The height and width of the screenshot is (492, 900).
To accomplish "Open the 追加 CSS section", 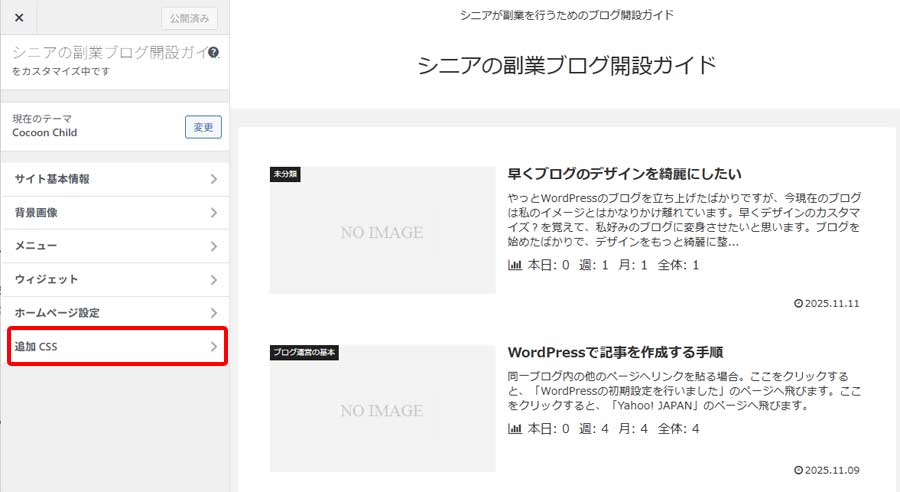I will [115, 347].
